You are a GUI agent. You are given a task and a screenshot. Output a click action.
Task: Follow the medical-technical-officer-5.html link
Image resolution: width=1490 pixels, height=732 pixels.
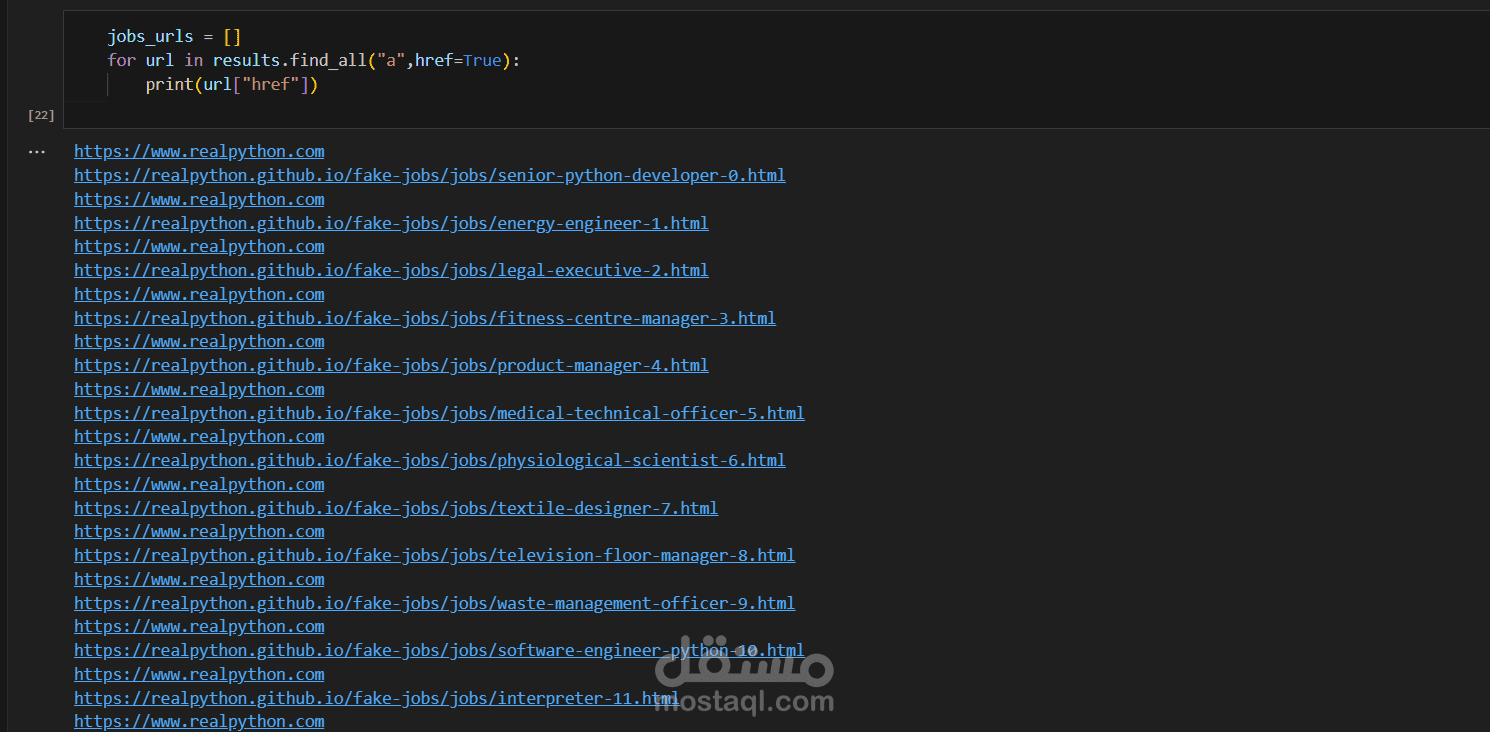(x=439, y=413)
